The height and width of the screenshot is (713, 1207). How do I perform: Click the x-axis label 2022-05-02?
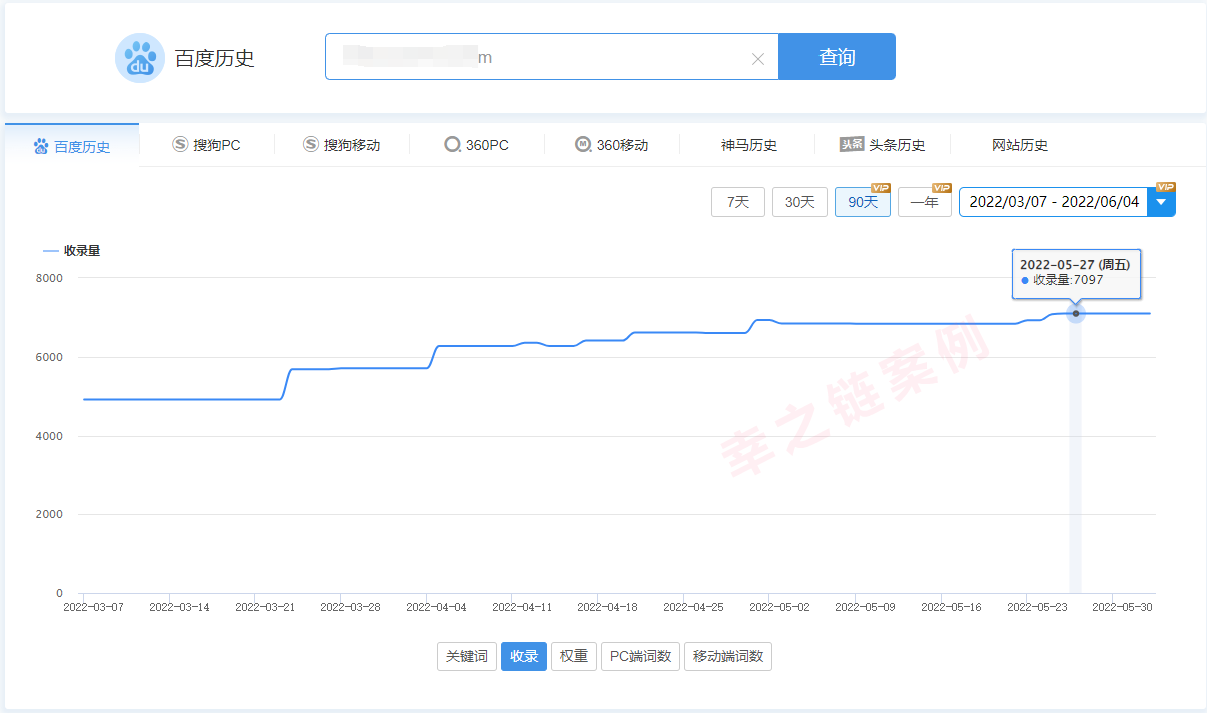[x=779, y=607]
